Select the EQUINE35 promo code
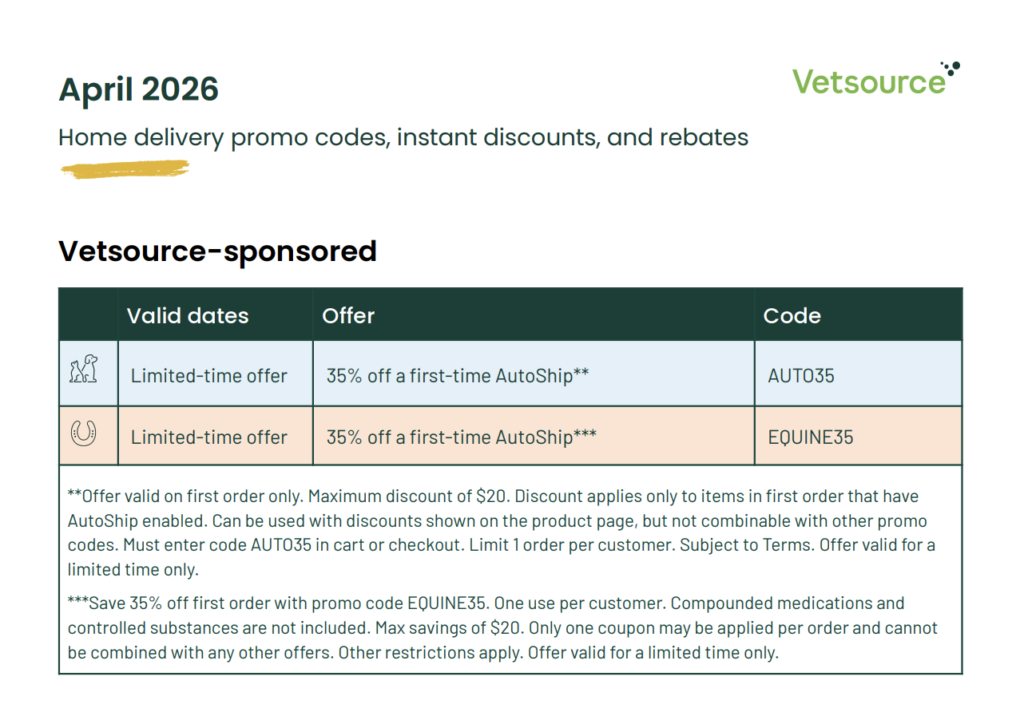 (x=810, y=437)
